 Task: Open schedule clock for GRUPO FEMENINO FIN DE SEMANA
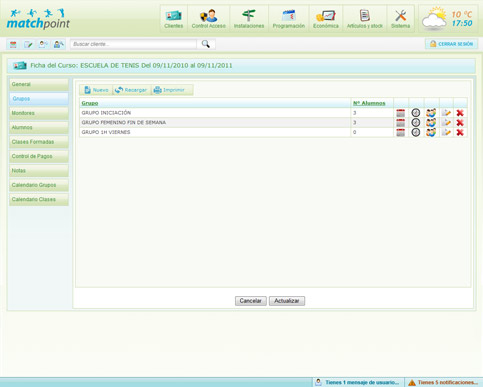pyautogui.click(x=416, y=123)
